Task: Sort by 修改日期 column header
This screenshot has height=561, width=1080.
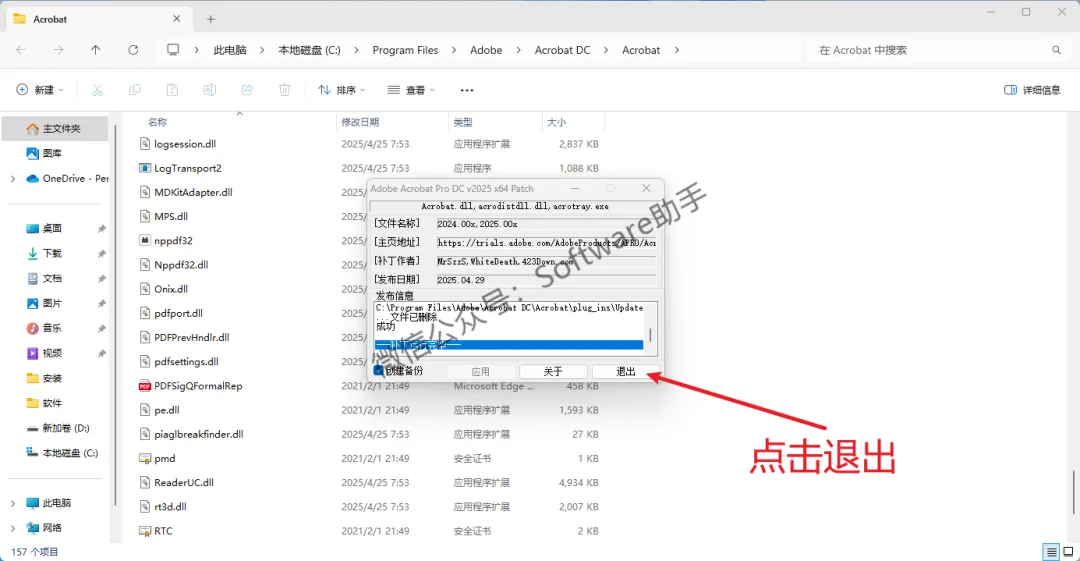Action: click(360, 122)
